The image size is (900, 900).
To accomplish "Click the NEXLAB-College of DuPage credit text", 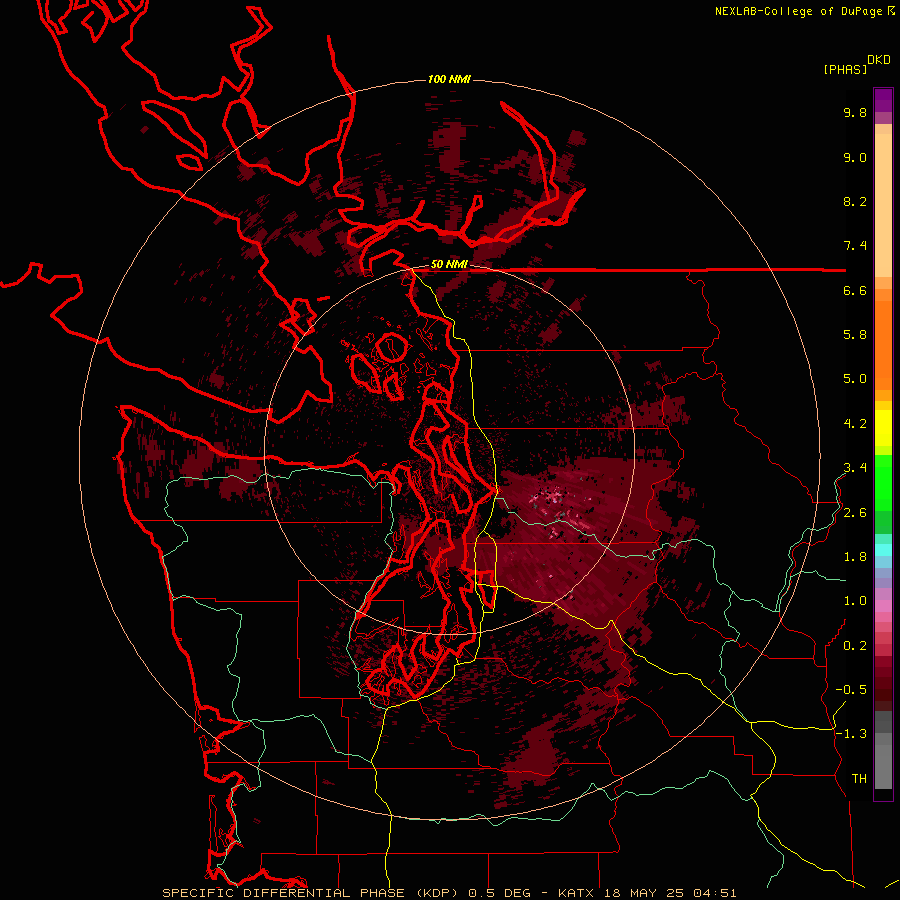I will point(799,11).
